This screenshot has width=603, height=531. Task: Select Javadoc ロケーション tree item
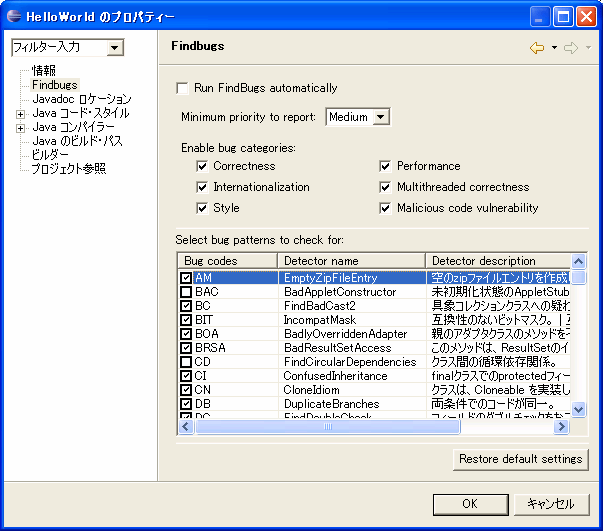[82, 99]
